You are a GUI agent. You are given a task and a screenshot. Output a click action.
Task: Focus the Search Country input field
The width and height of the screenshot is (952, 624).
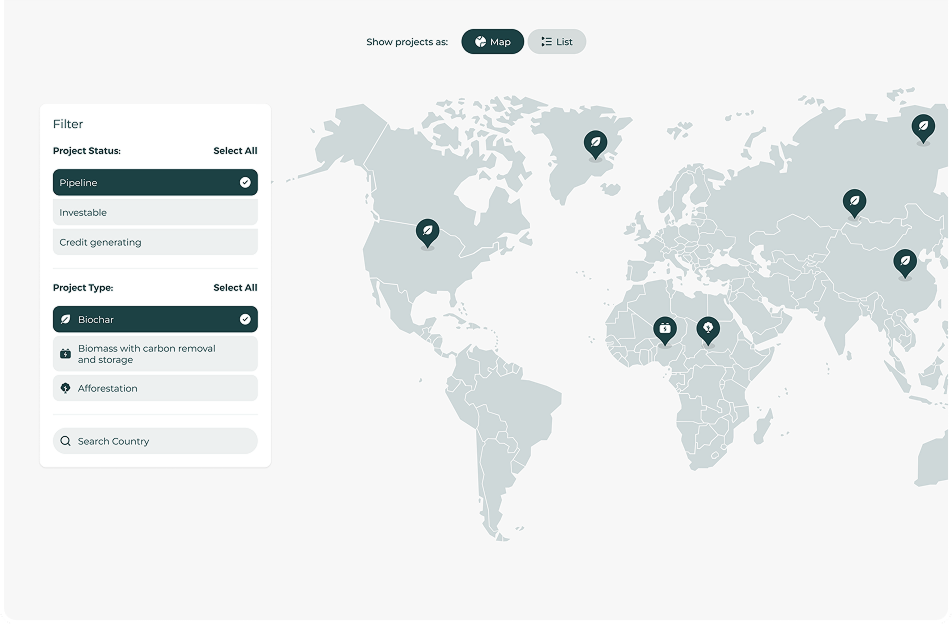click(160, 441)
